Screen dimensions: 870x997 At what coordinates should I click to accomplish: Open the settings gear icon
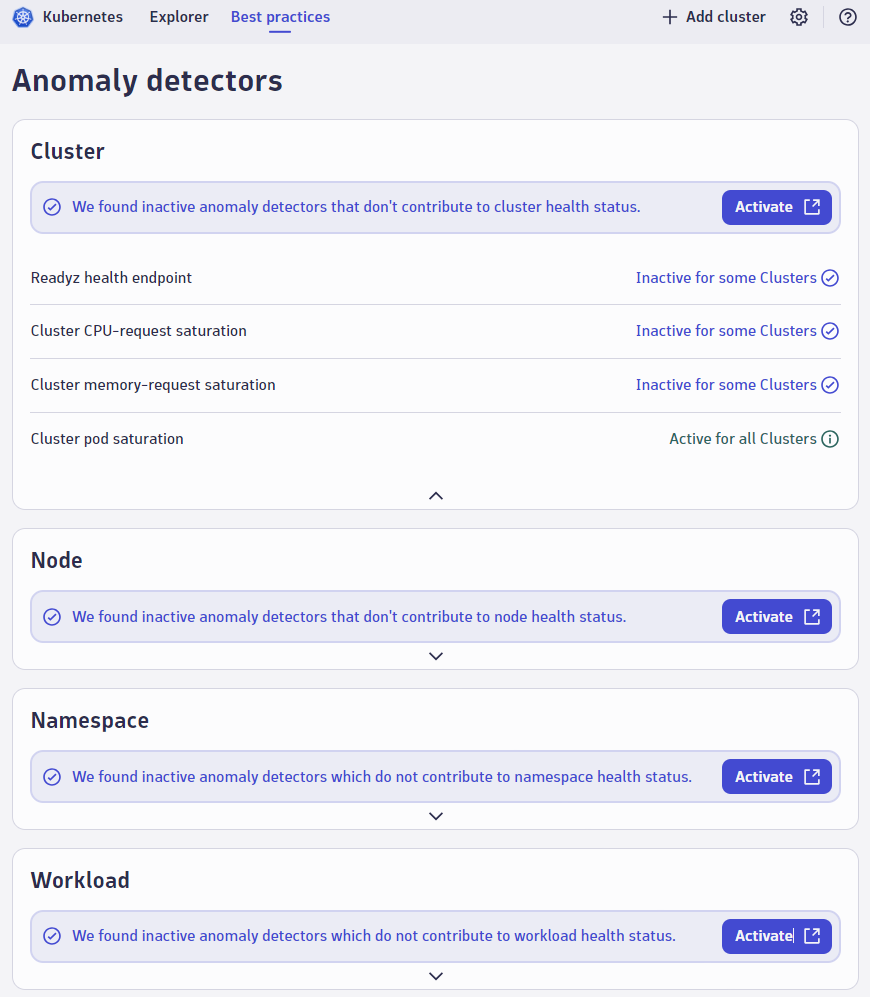pyautogui.click(x=798, y=17)
